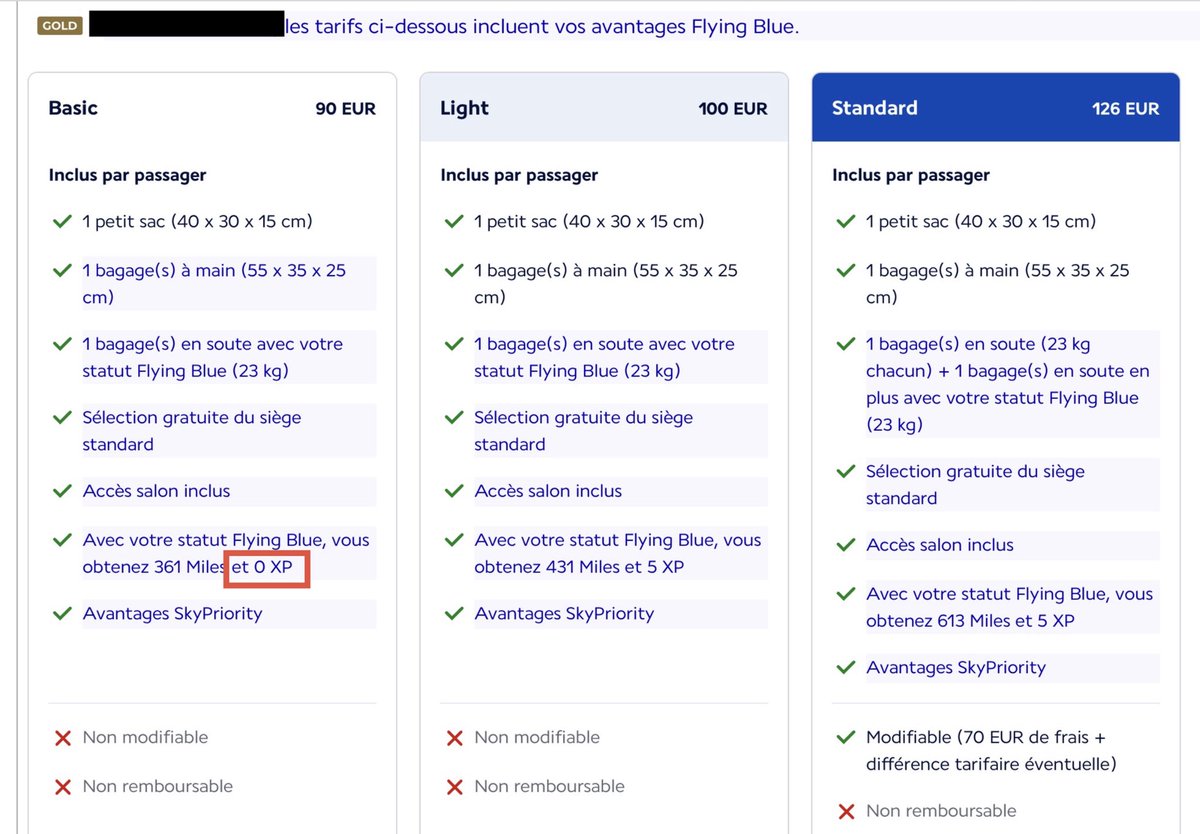Click Basic 'Inclus par passager' heading
The width and height of the screenshot is (1200, 834).
pos(128,175)
